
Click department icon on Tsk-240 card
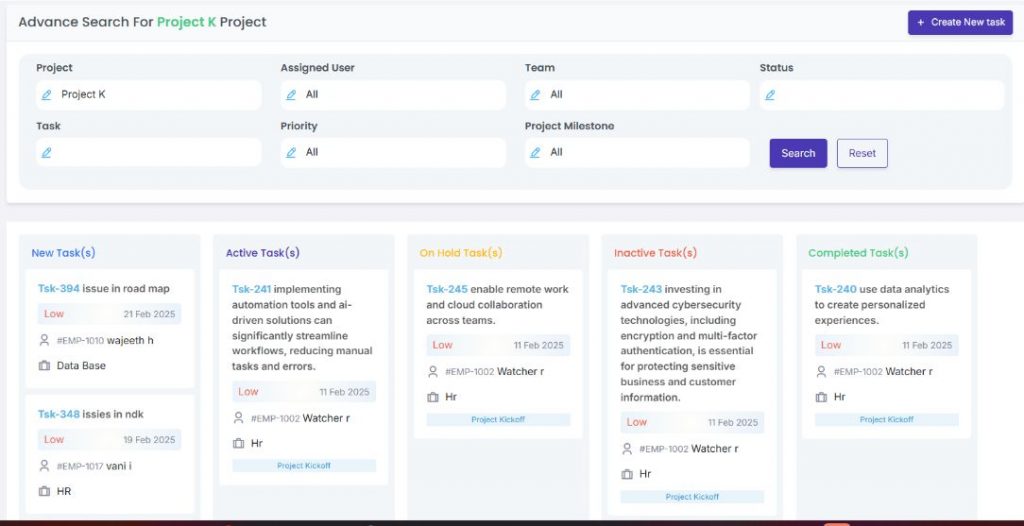[x=821, y=397]
